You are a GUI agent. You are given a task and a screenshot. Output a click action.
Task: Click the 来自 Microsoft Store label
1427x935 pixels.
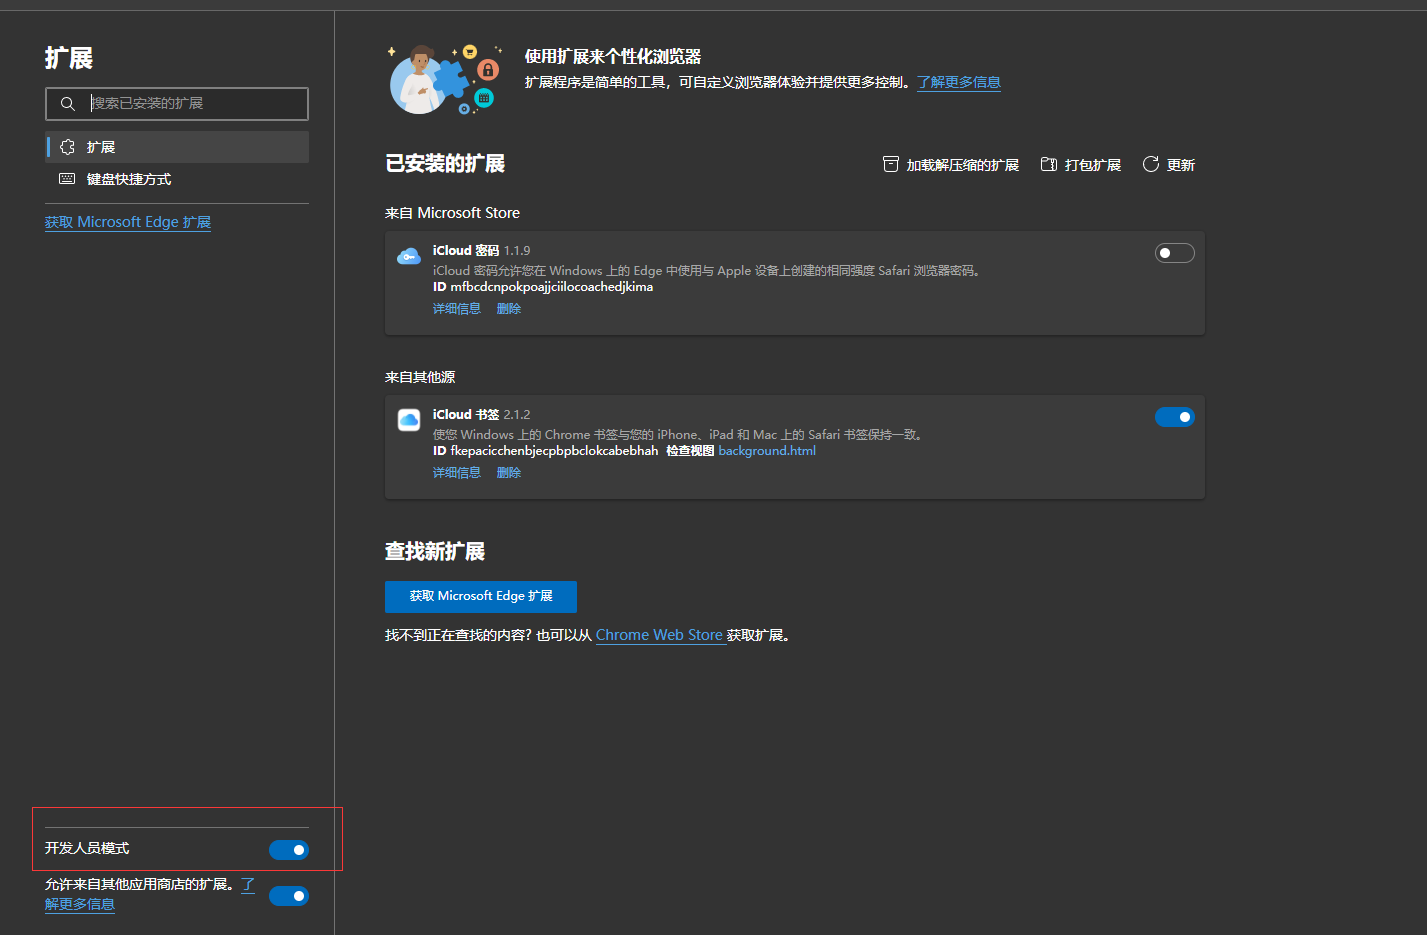point(452,213)
